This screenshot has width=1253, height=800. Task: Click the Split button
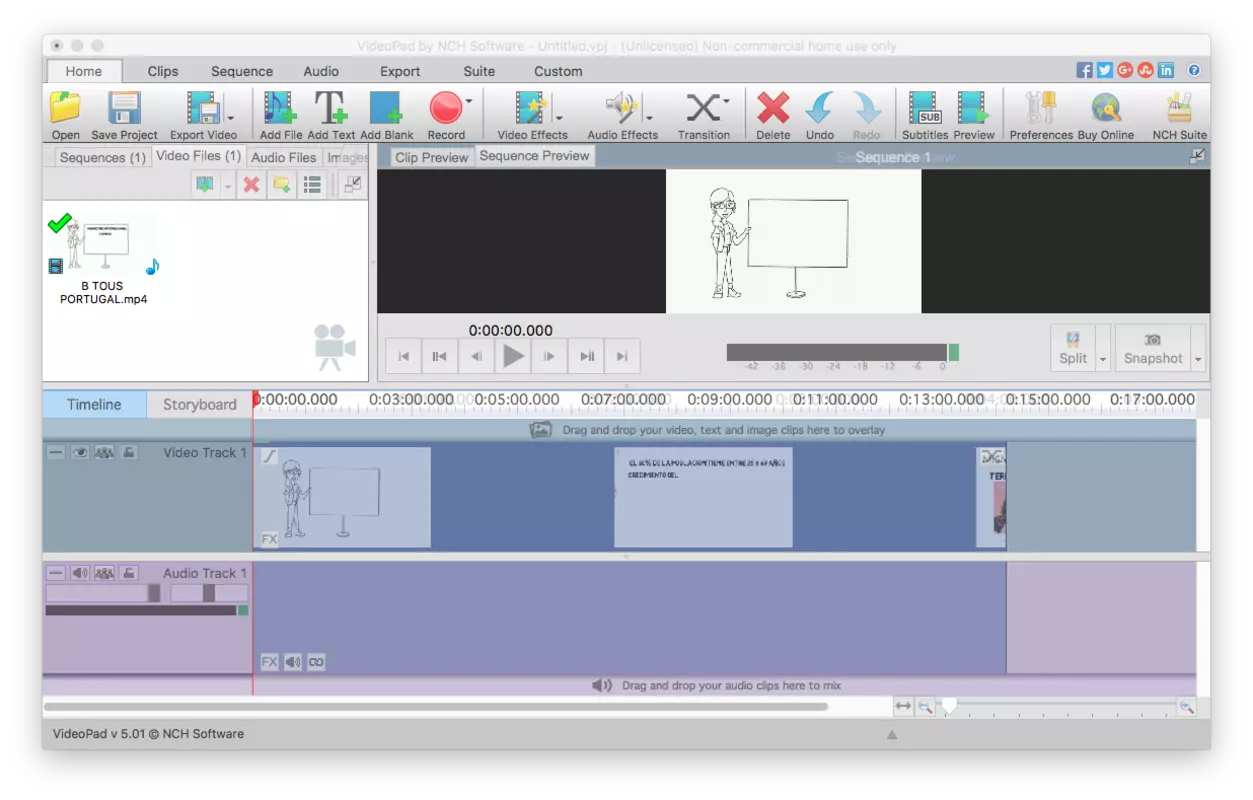tap(1073, 348)
